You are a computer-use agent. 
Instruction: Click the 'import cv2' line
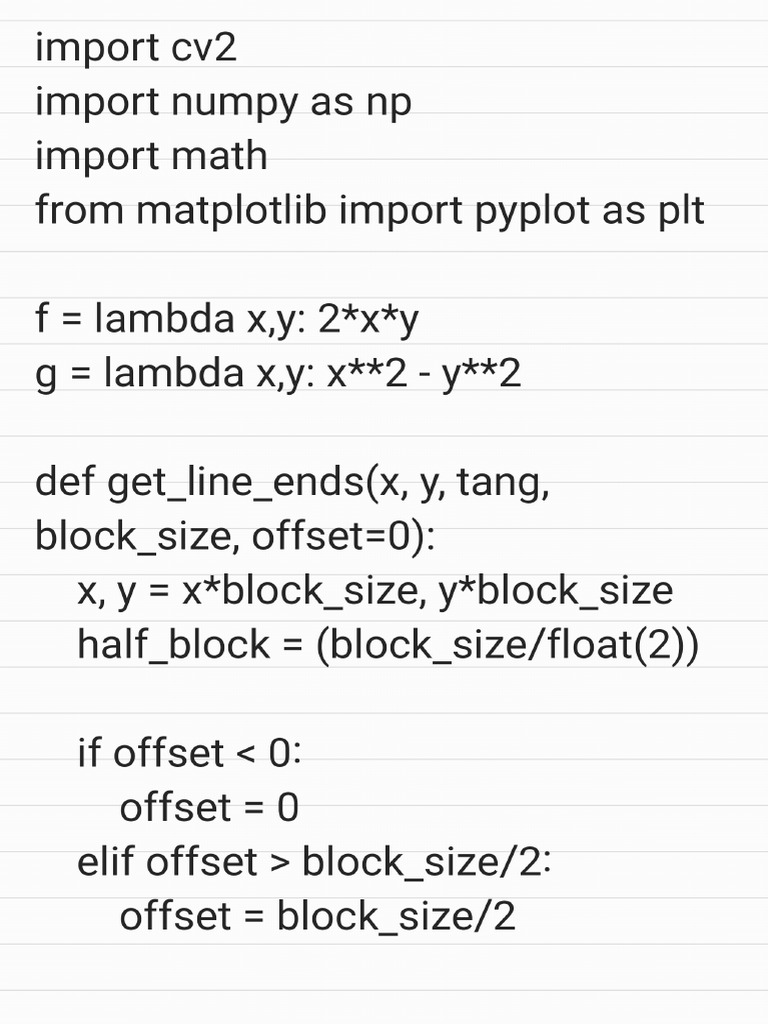point(136,48)
